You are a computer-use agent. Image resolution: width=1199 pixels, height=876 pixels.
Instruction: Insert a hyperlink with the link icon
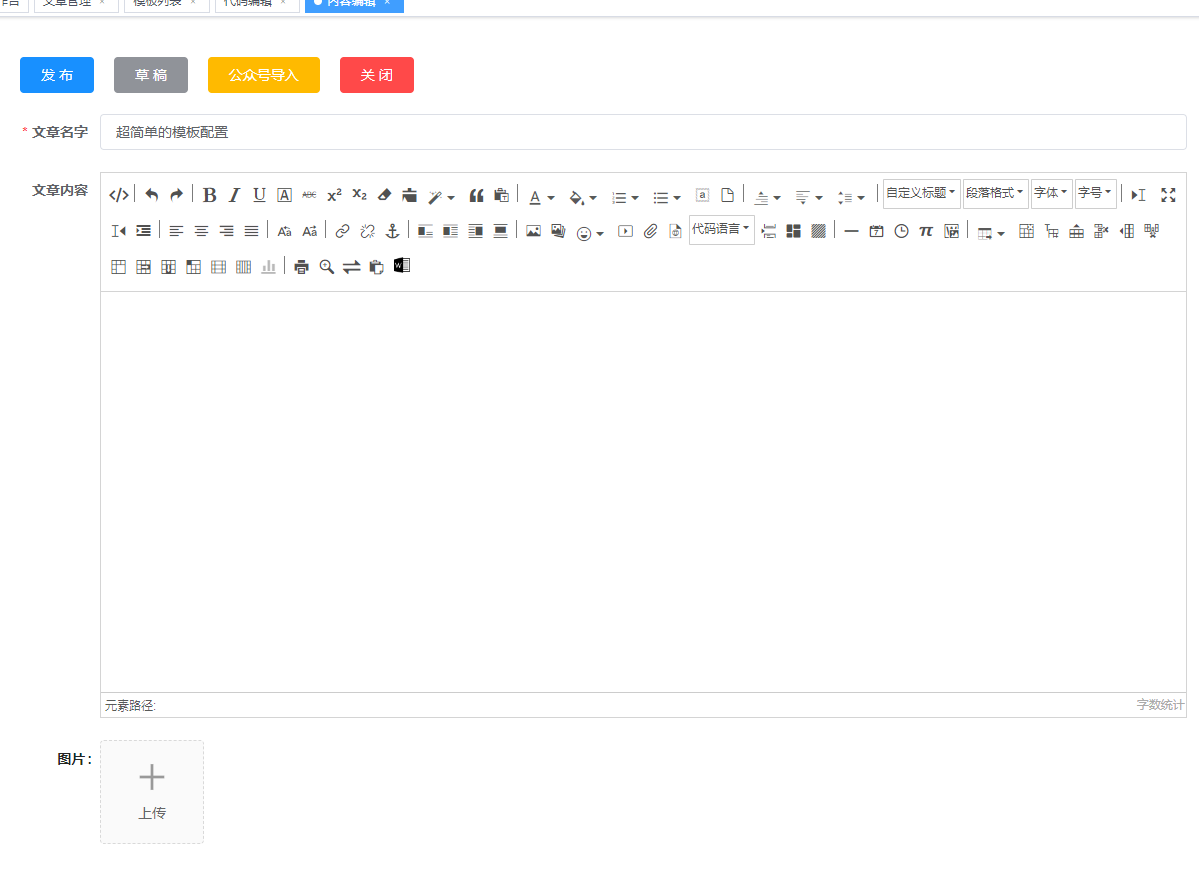[342, 231]
